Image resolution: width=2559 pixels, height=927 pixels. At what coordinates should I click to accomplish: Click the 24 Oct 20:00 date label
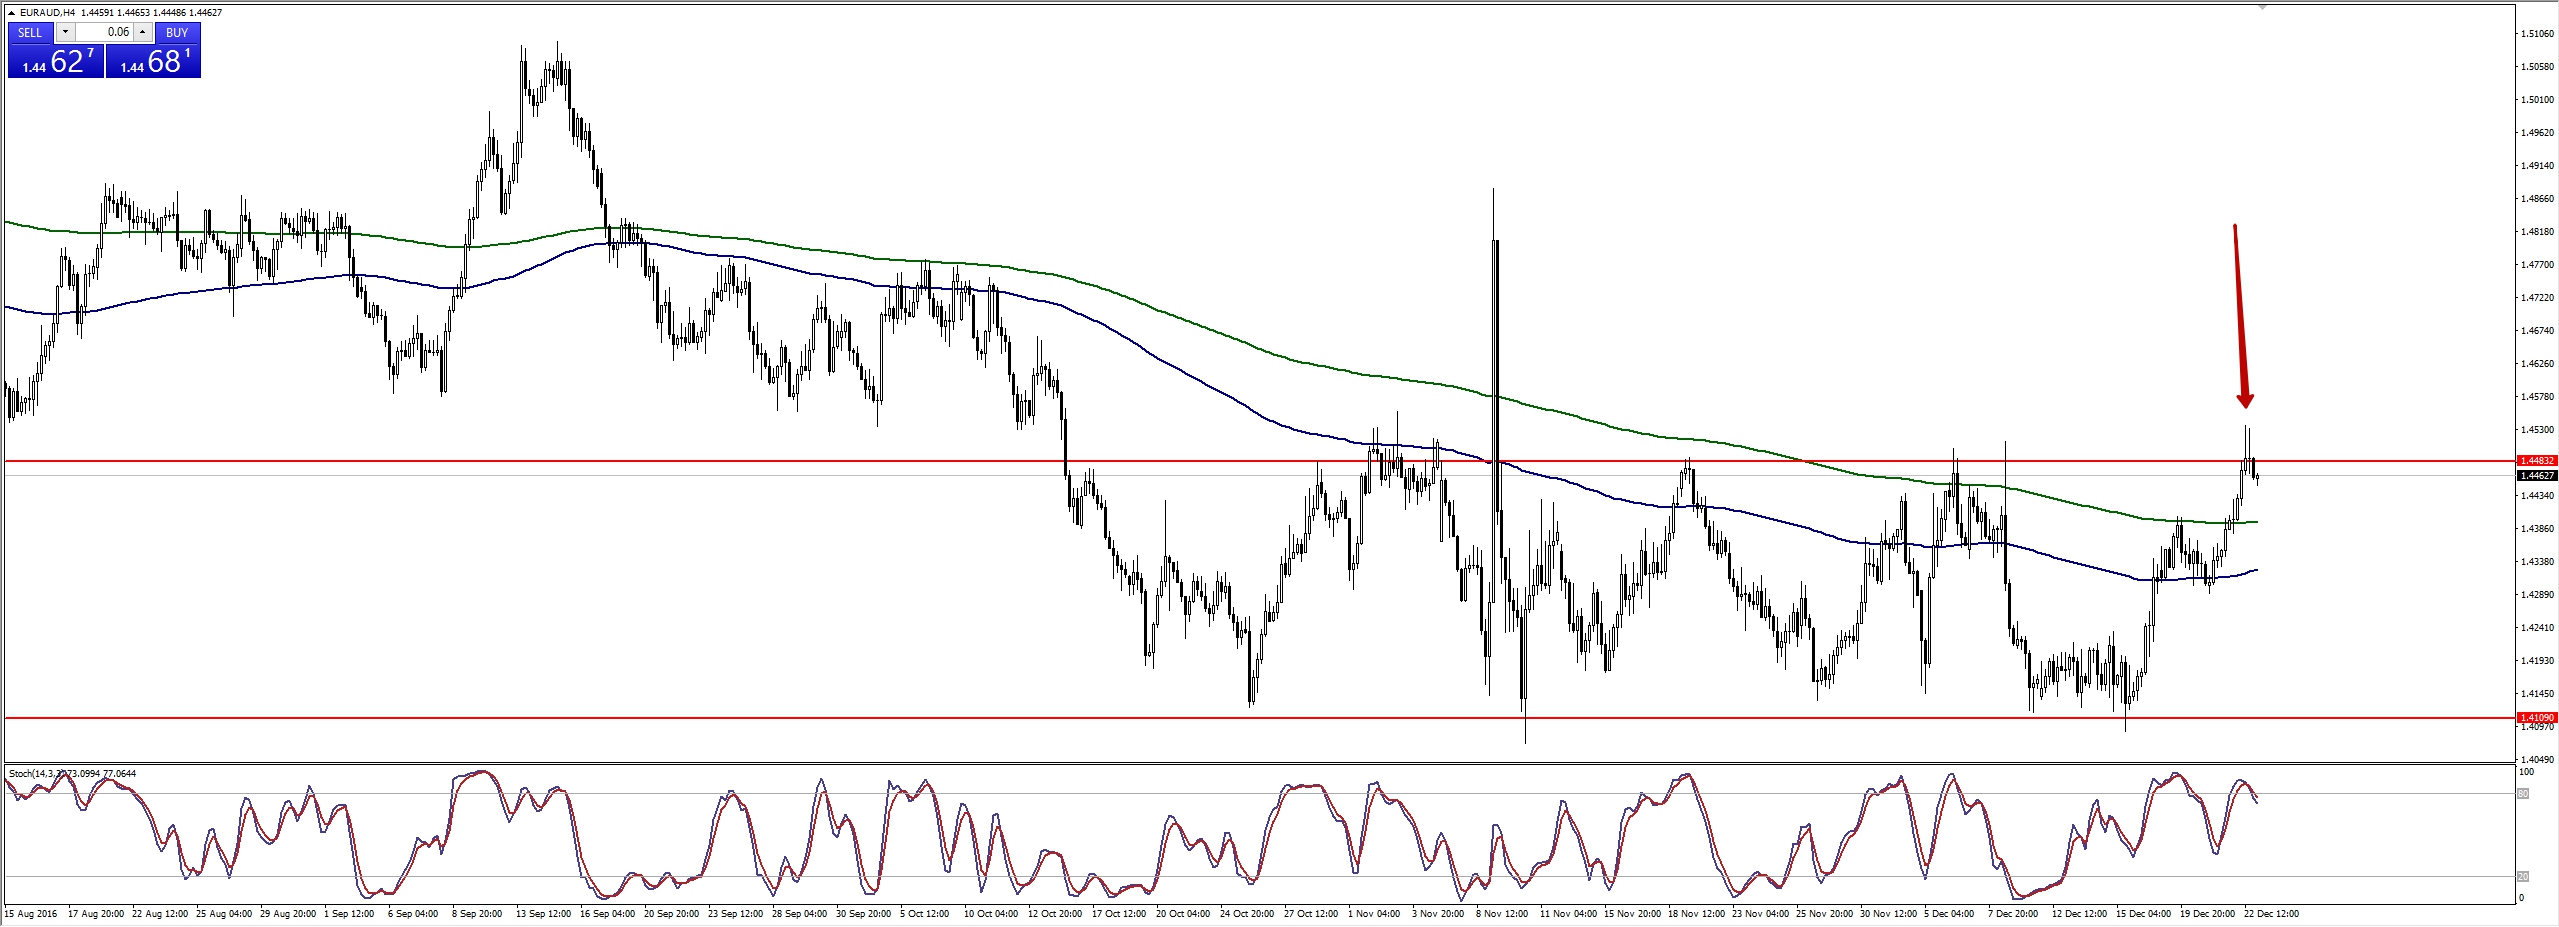pyautogui.click(x=1246, y=914)
